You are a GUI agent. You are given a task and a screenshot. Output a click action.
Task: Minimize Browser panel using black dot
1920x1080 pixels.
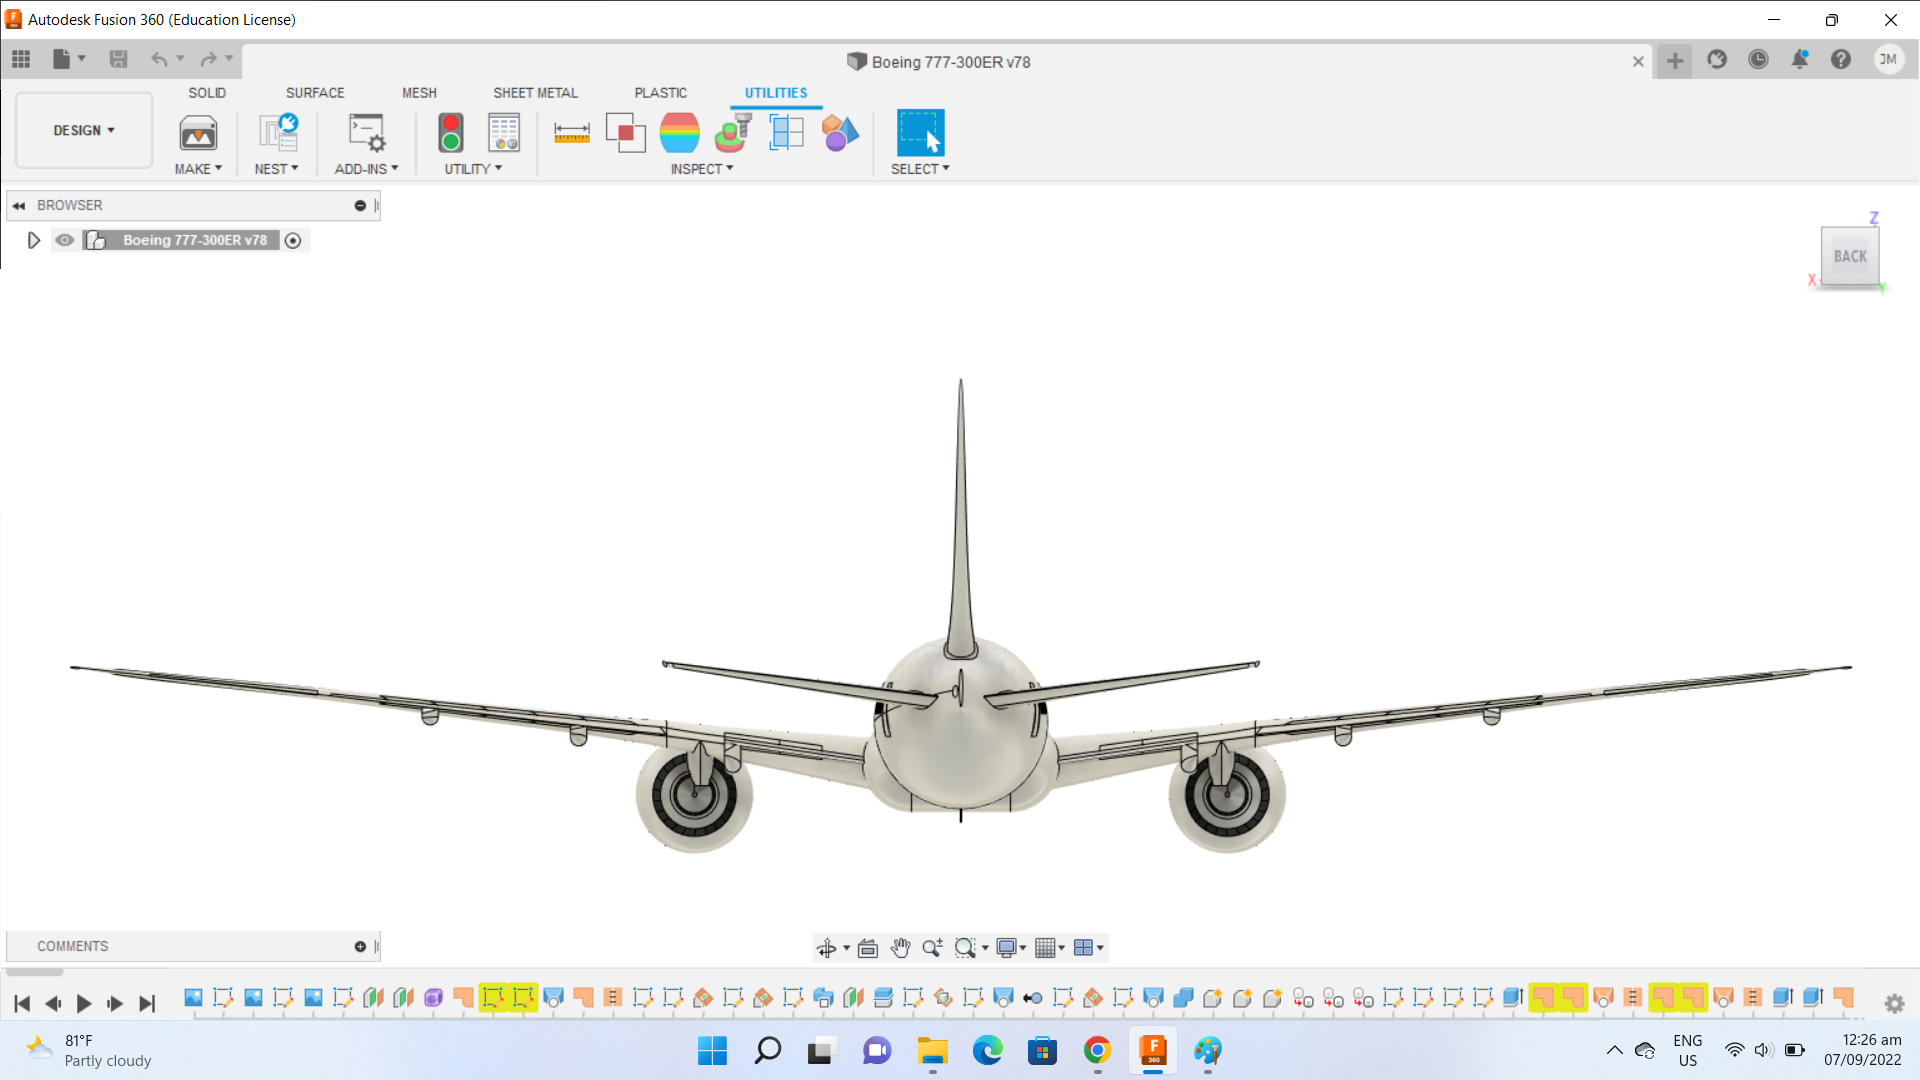point(360,205)
